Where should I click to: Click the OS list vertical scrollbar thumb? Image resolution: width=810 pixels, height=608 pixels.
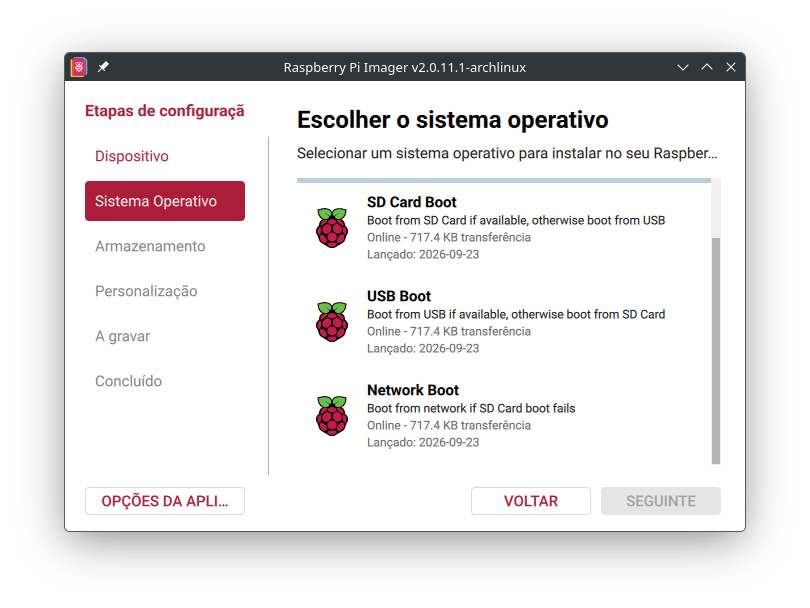[x=715, y=351]
